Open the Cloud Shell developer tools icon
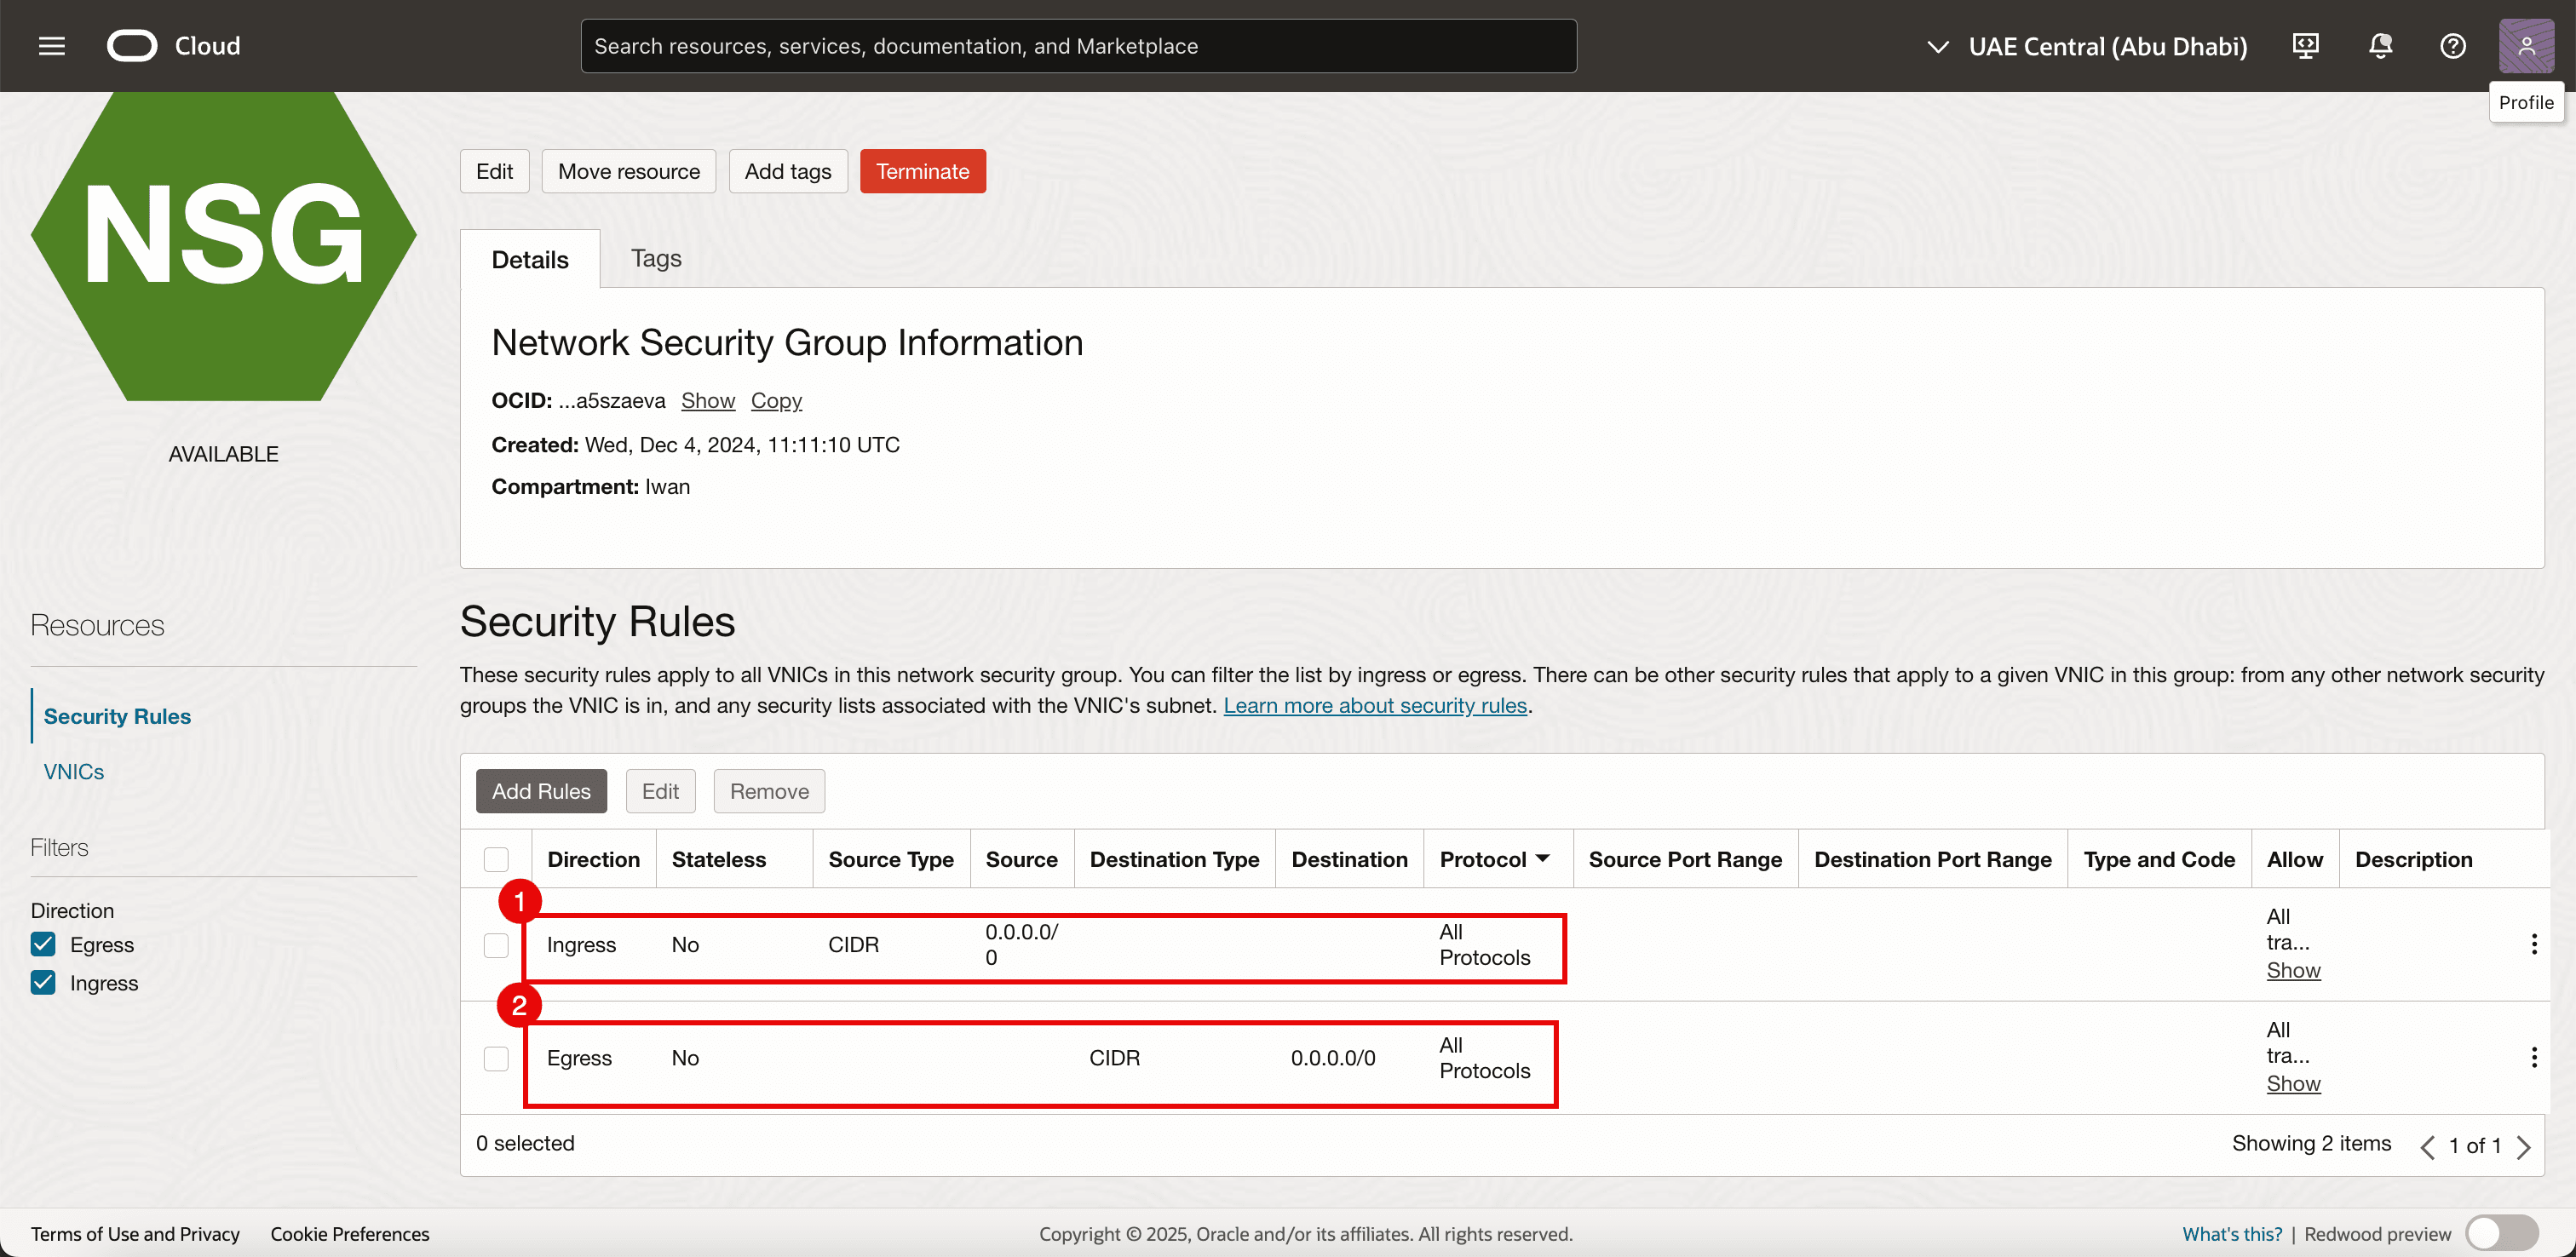This screenshot has width=2576, height=1257. point(2305,46)
